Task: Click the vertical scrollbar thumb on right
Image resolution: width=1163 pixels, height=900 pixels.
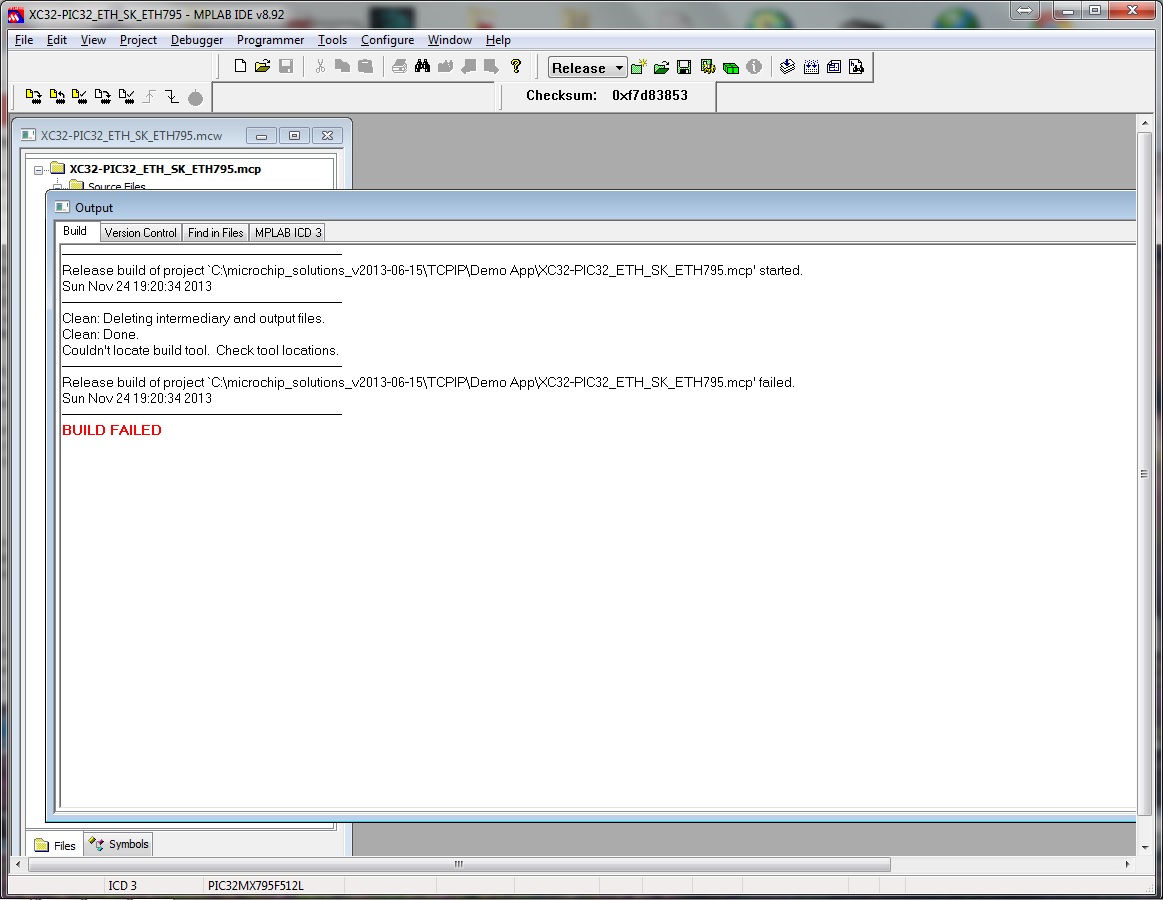Action: [1144, 473]
